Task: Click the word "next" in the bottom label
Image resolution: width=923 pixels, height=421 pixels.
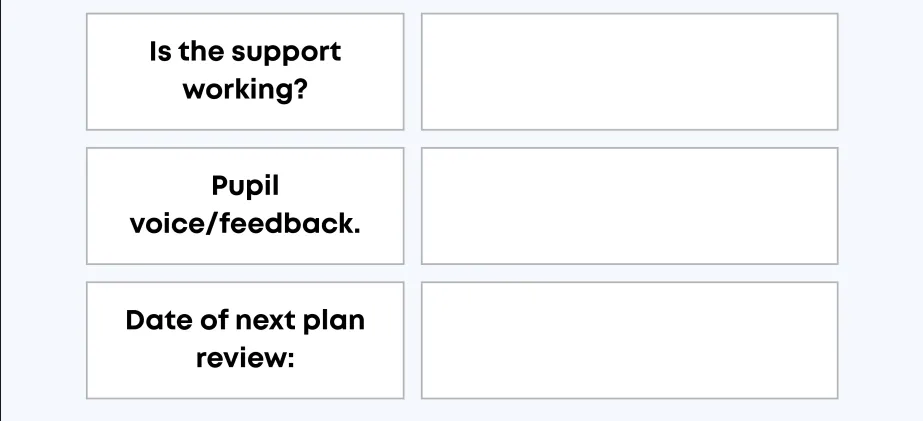Action: coord(265,322)
